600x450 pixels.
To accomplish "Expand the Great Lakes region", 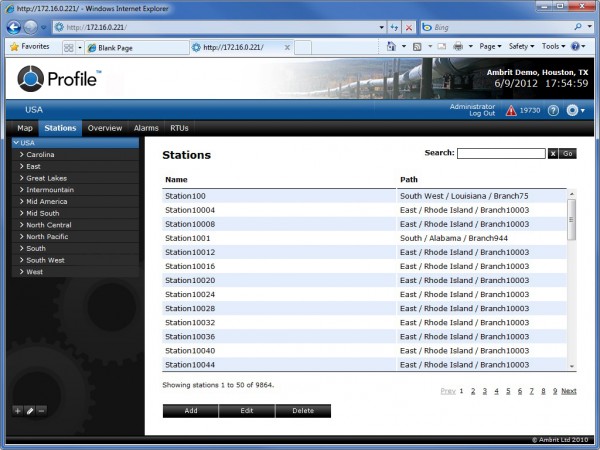I will (x=22, y=178).
